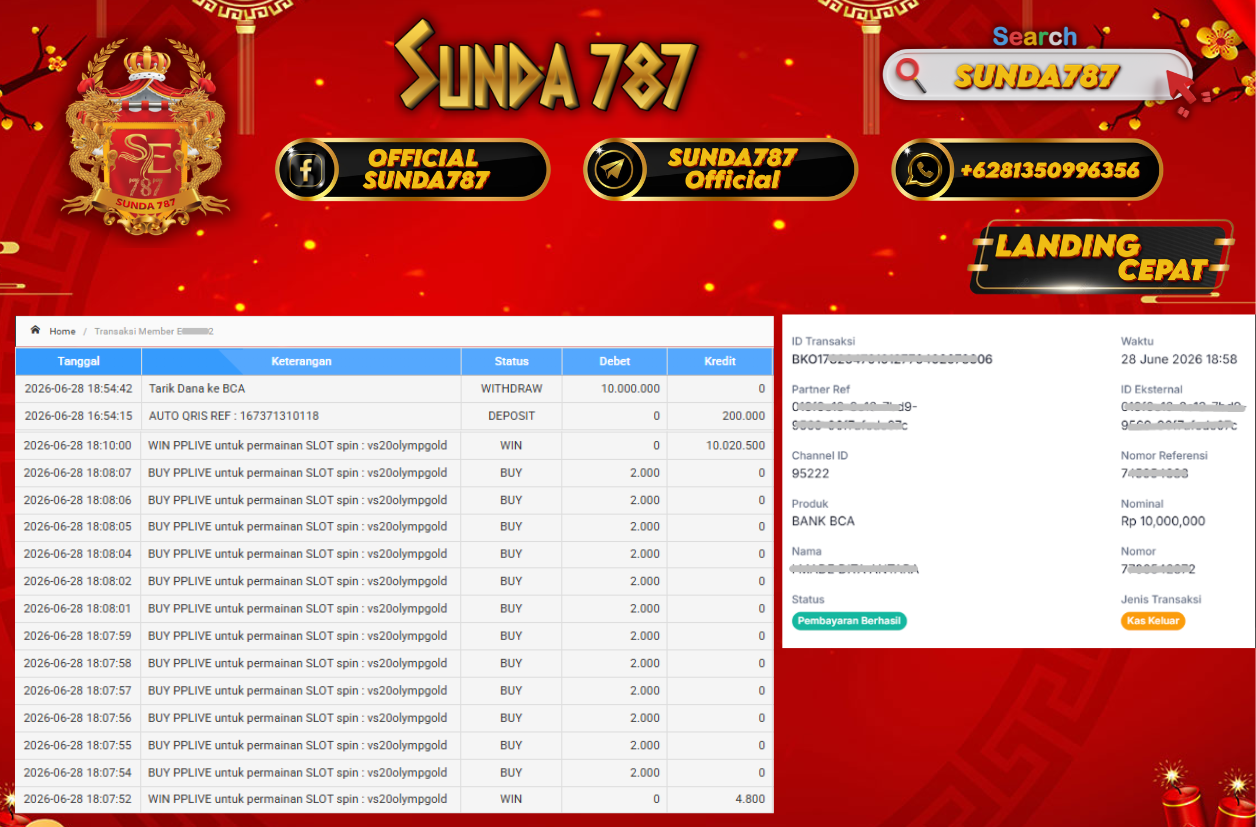Click the LANDING CEPAT banner
The width and height of the screenshot is (1256, 827).
1101,257
